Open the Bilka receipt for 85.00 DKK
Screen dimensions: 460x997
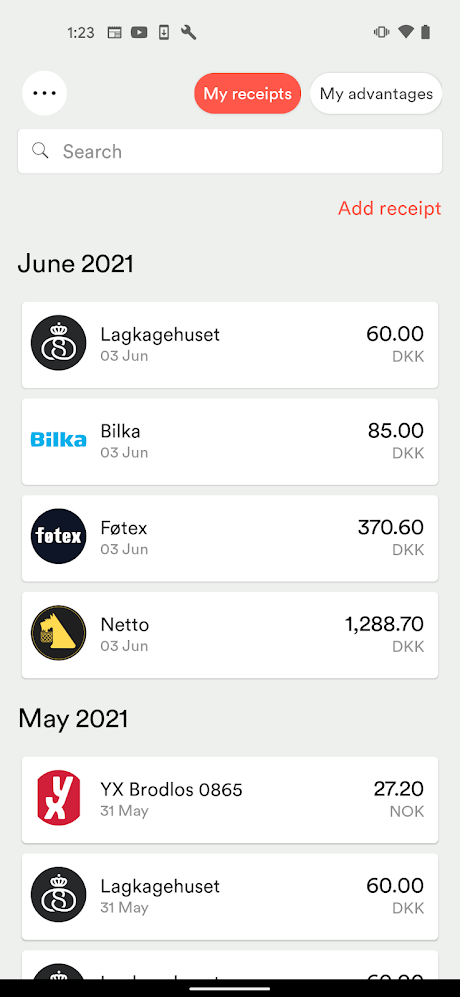[230, 441]
